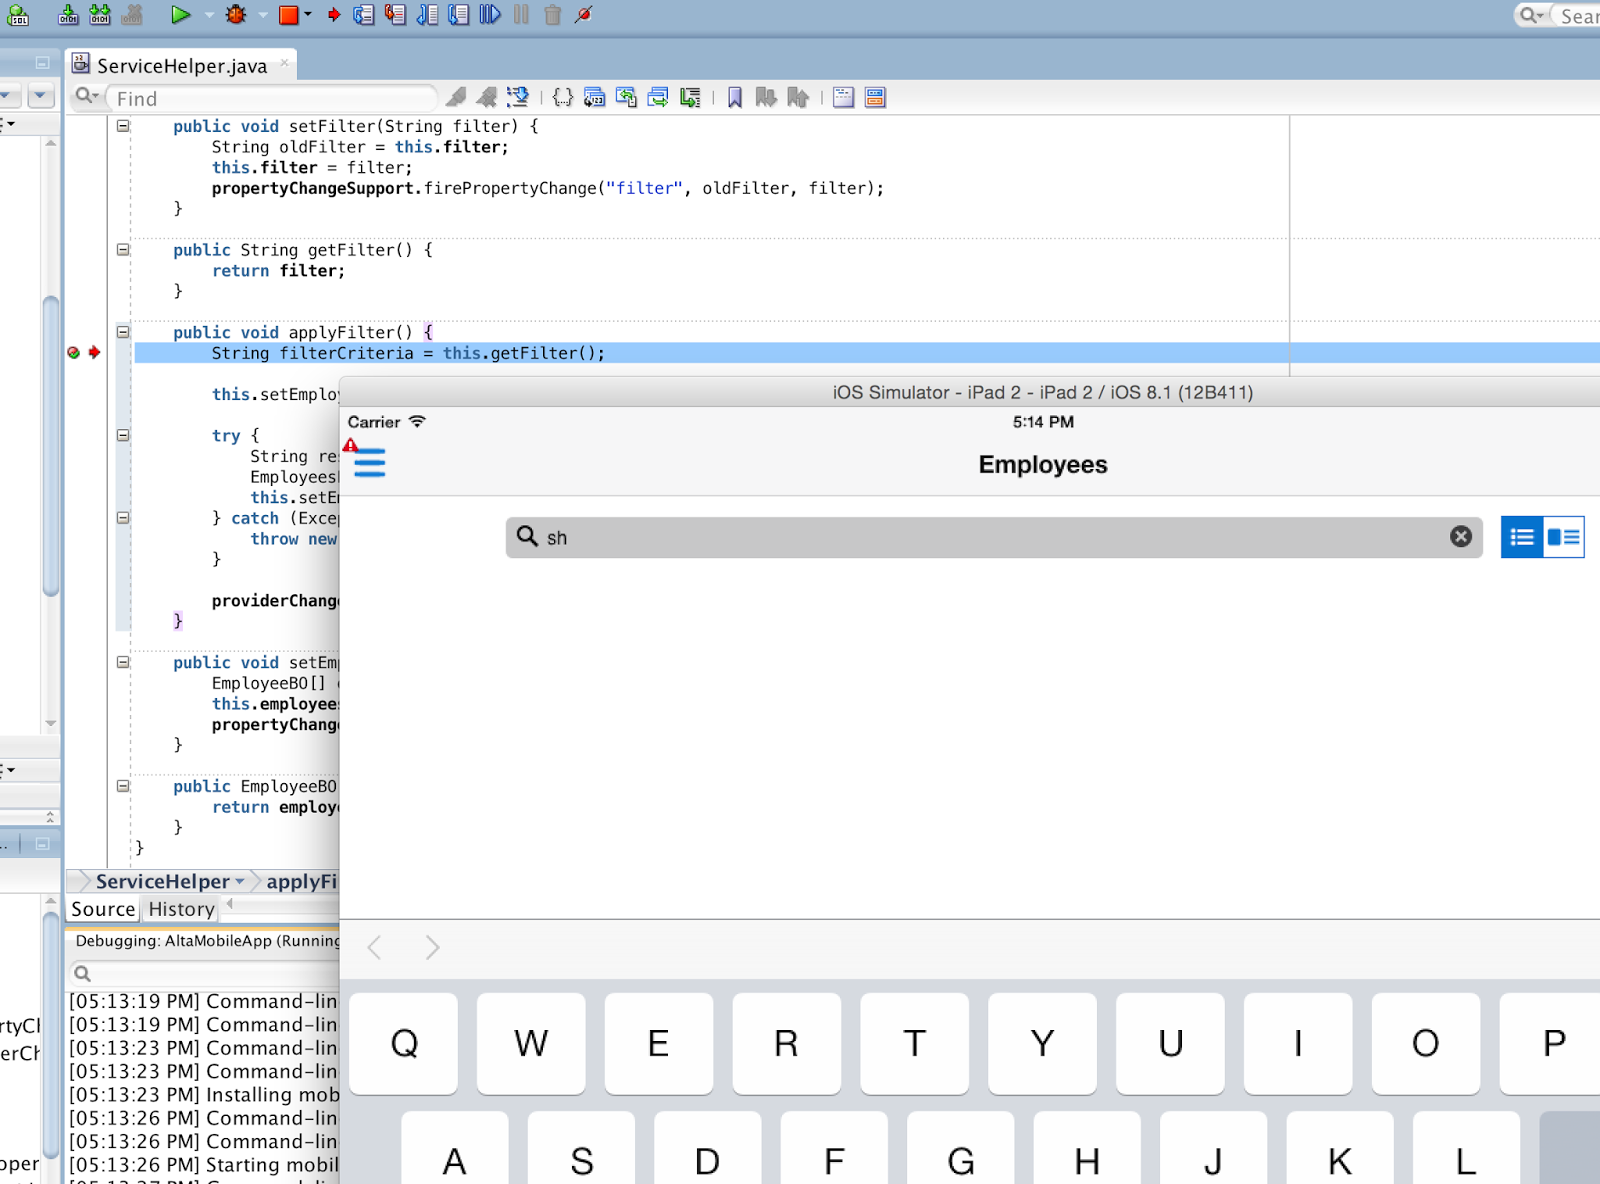Click the Step to End of Method icon
1600x1184 pixels.
coord(458,15)
